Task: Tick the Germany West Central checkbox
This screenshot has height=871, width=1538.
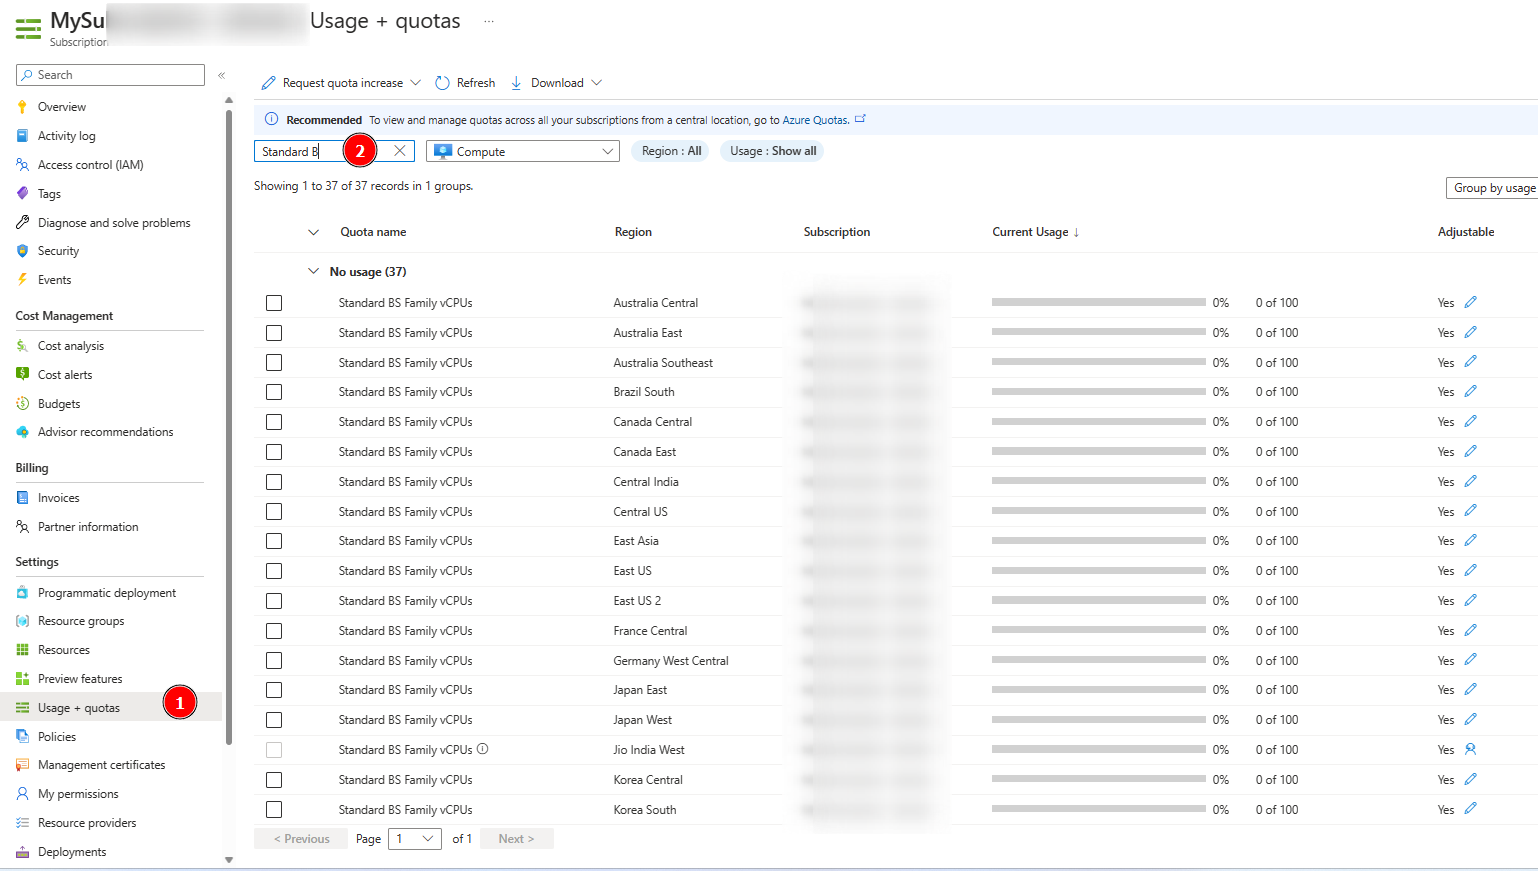Action: click(x=274, y=661)
